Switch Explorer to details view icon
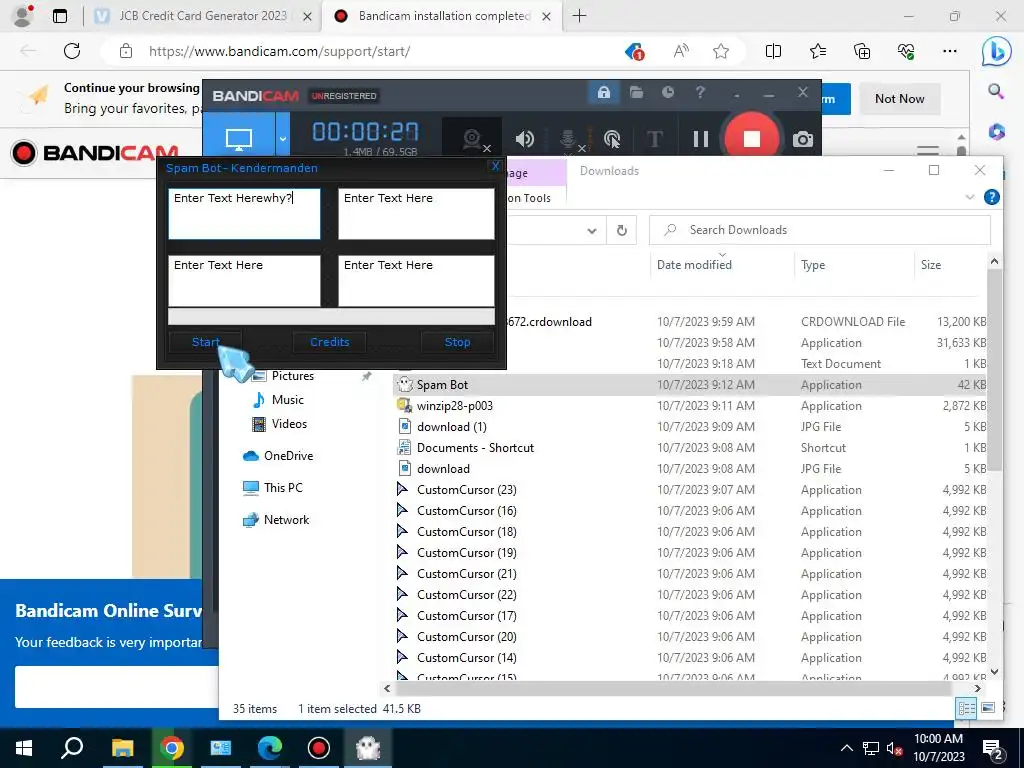Viewport: 1024px width, 768px height. (967, 708)
